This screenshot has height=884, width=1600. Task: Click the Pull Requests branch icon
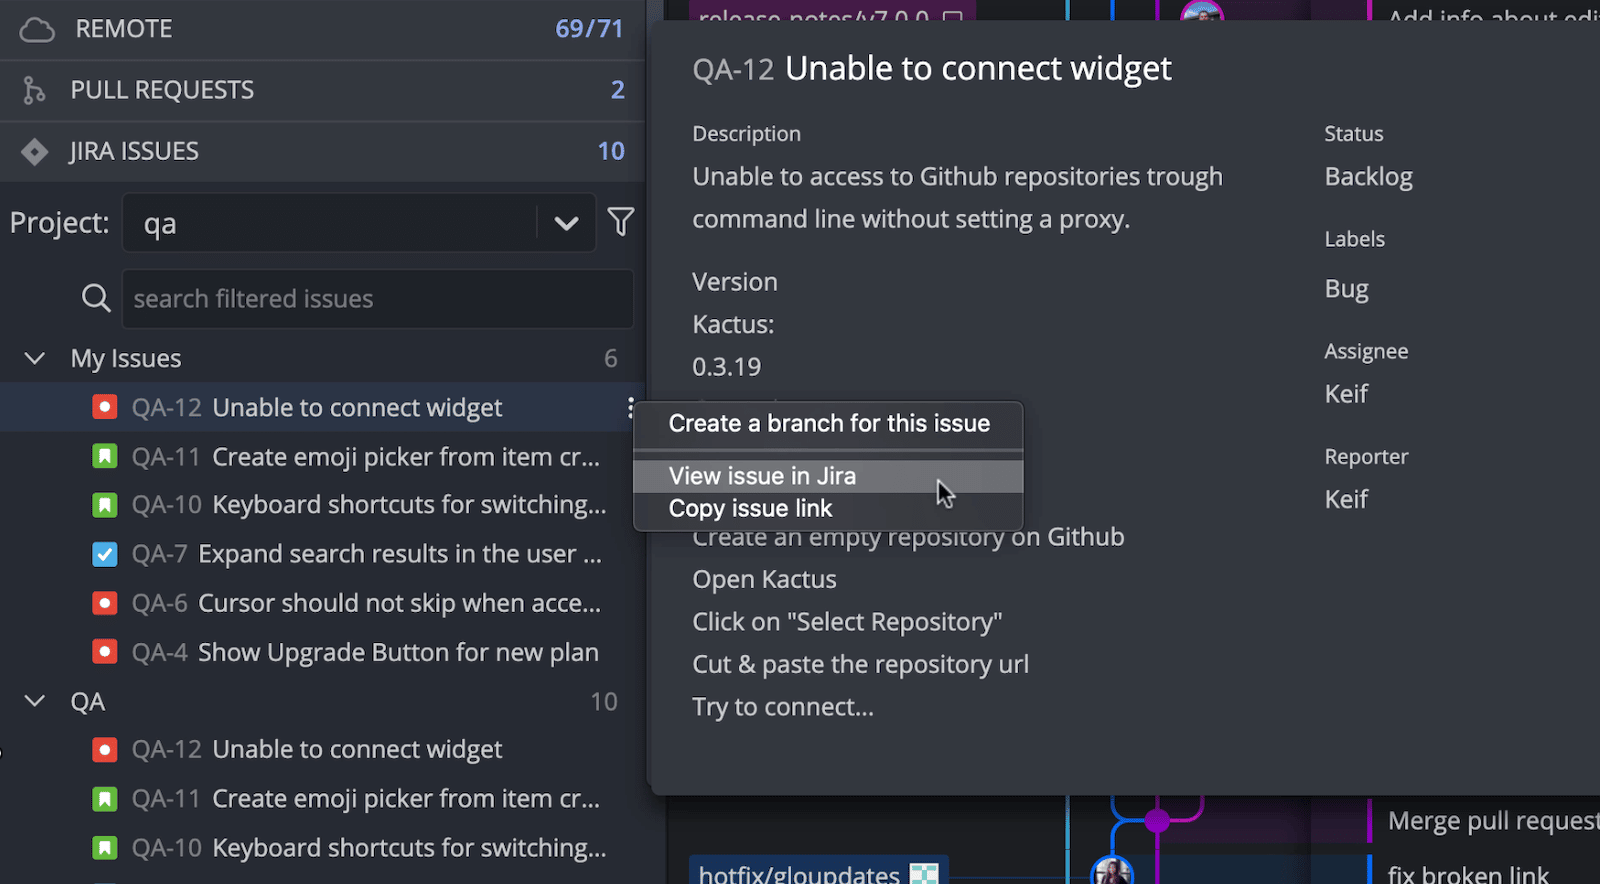(35, 91)
